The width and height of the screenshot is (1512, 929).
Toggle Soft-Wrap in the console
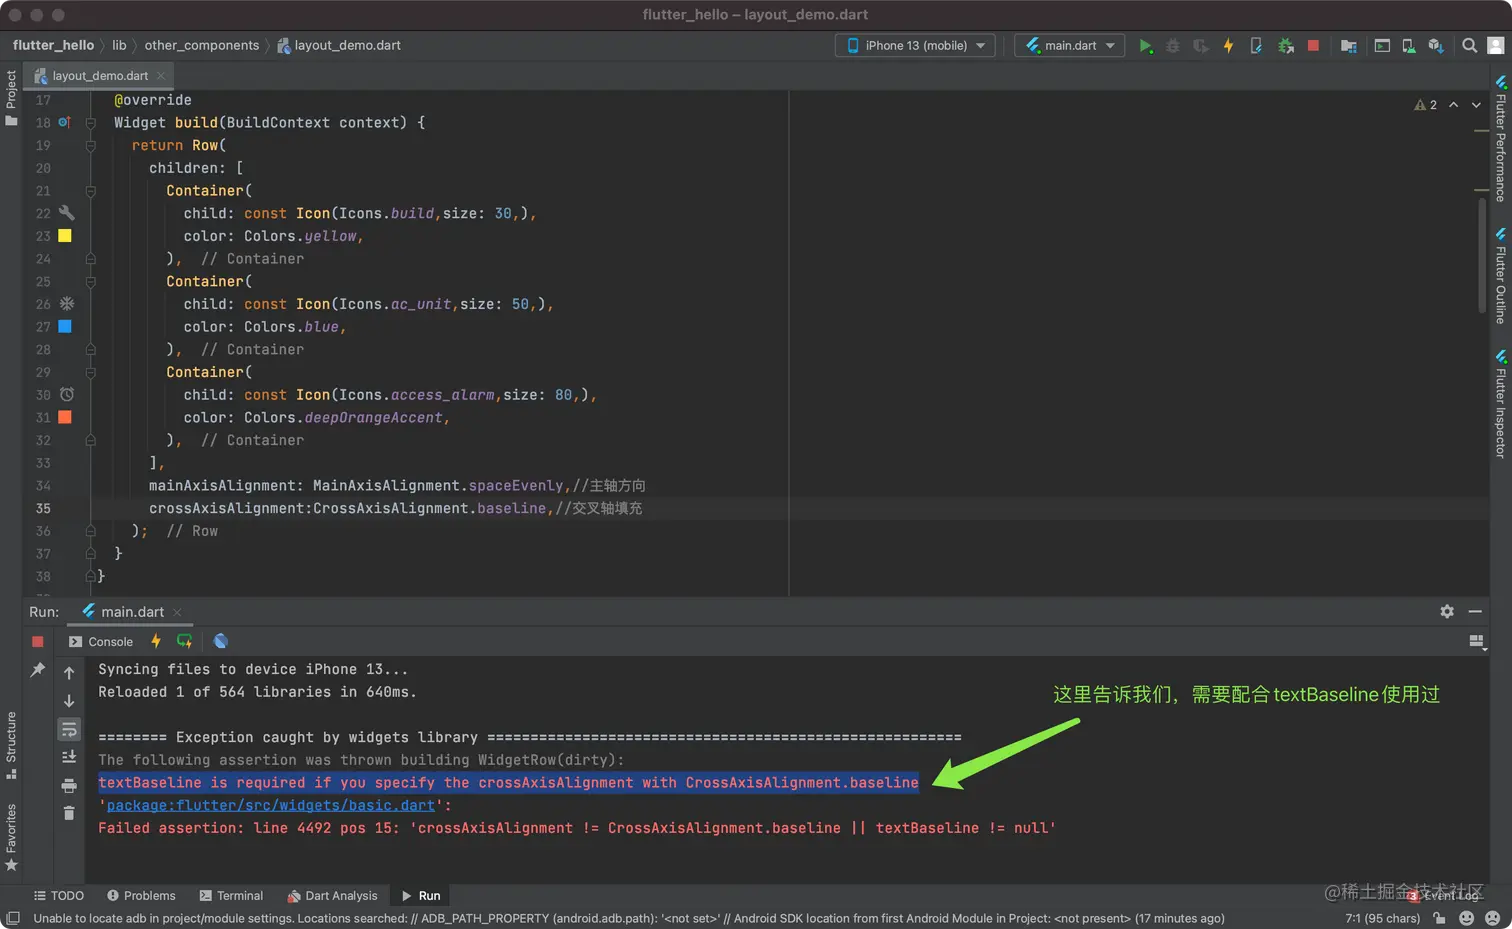click(x=69, y=729)
